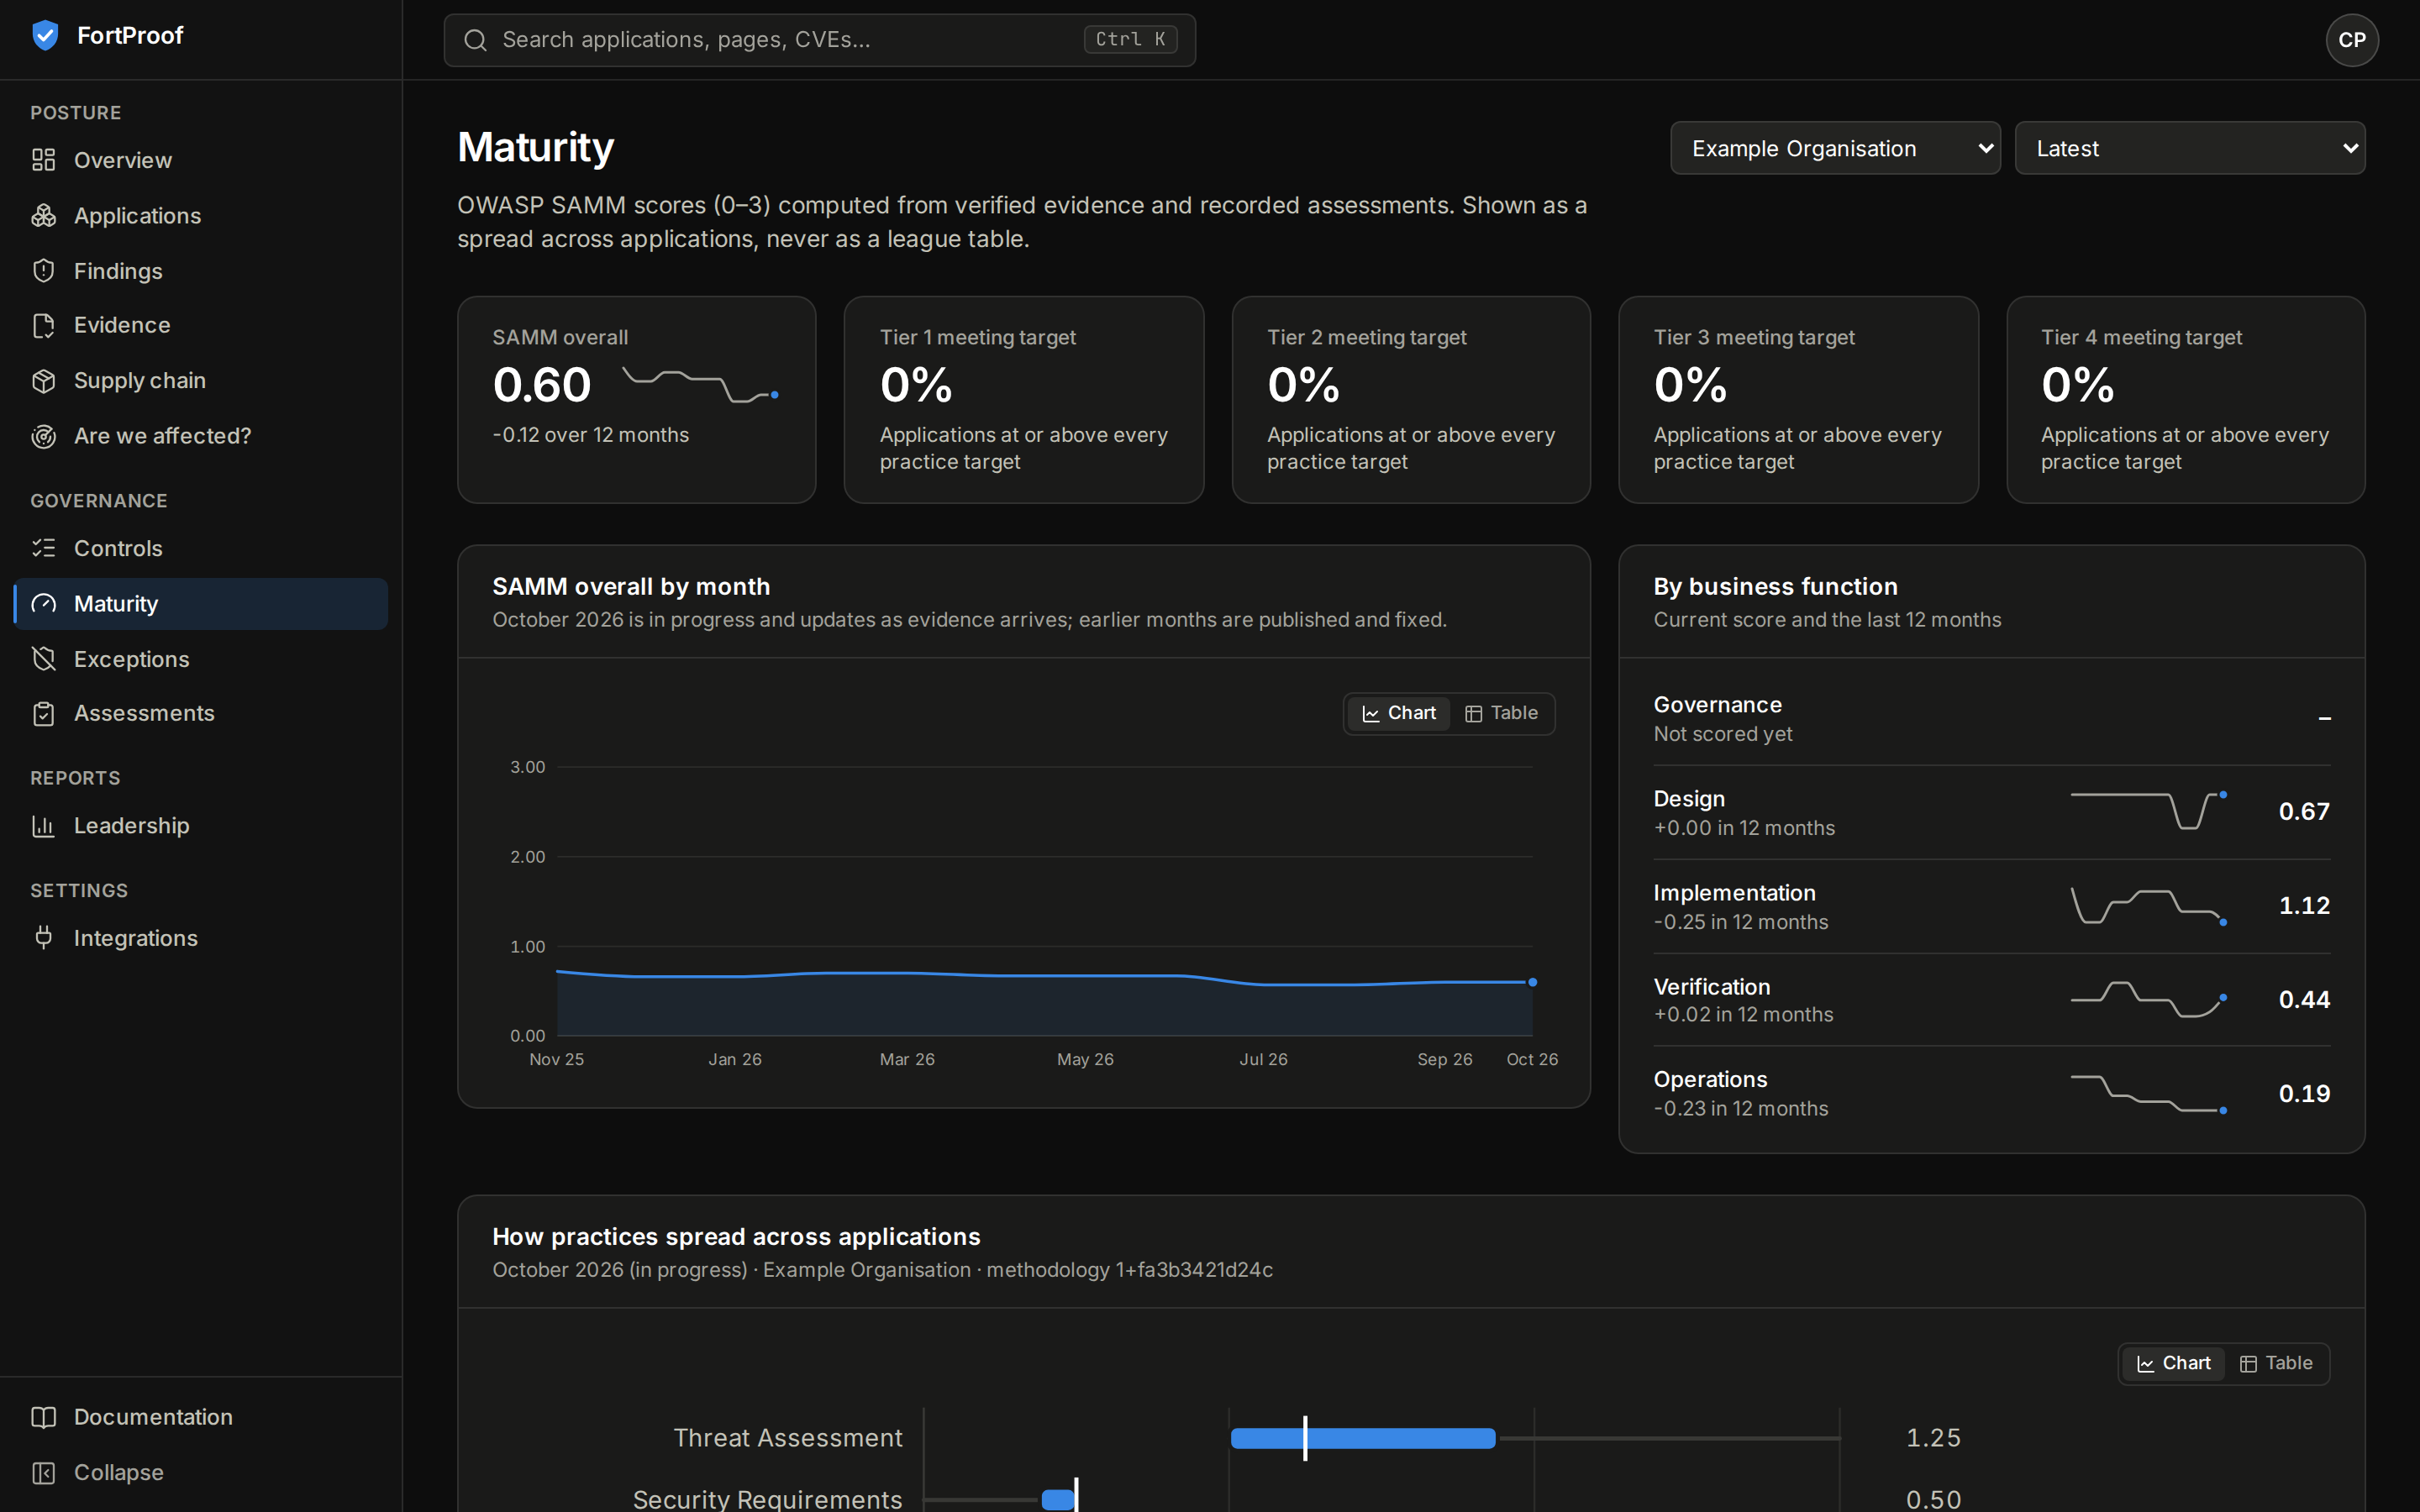Open the Supply chain page
This screenshot has width=2420, height=1512.
(x=201, y=381)
